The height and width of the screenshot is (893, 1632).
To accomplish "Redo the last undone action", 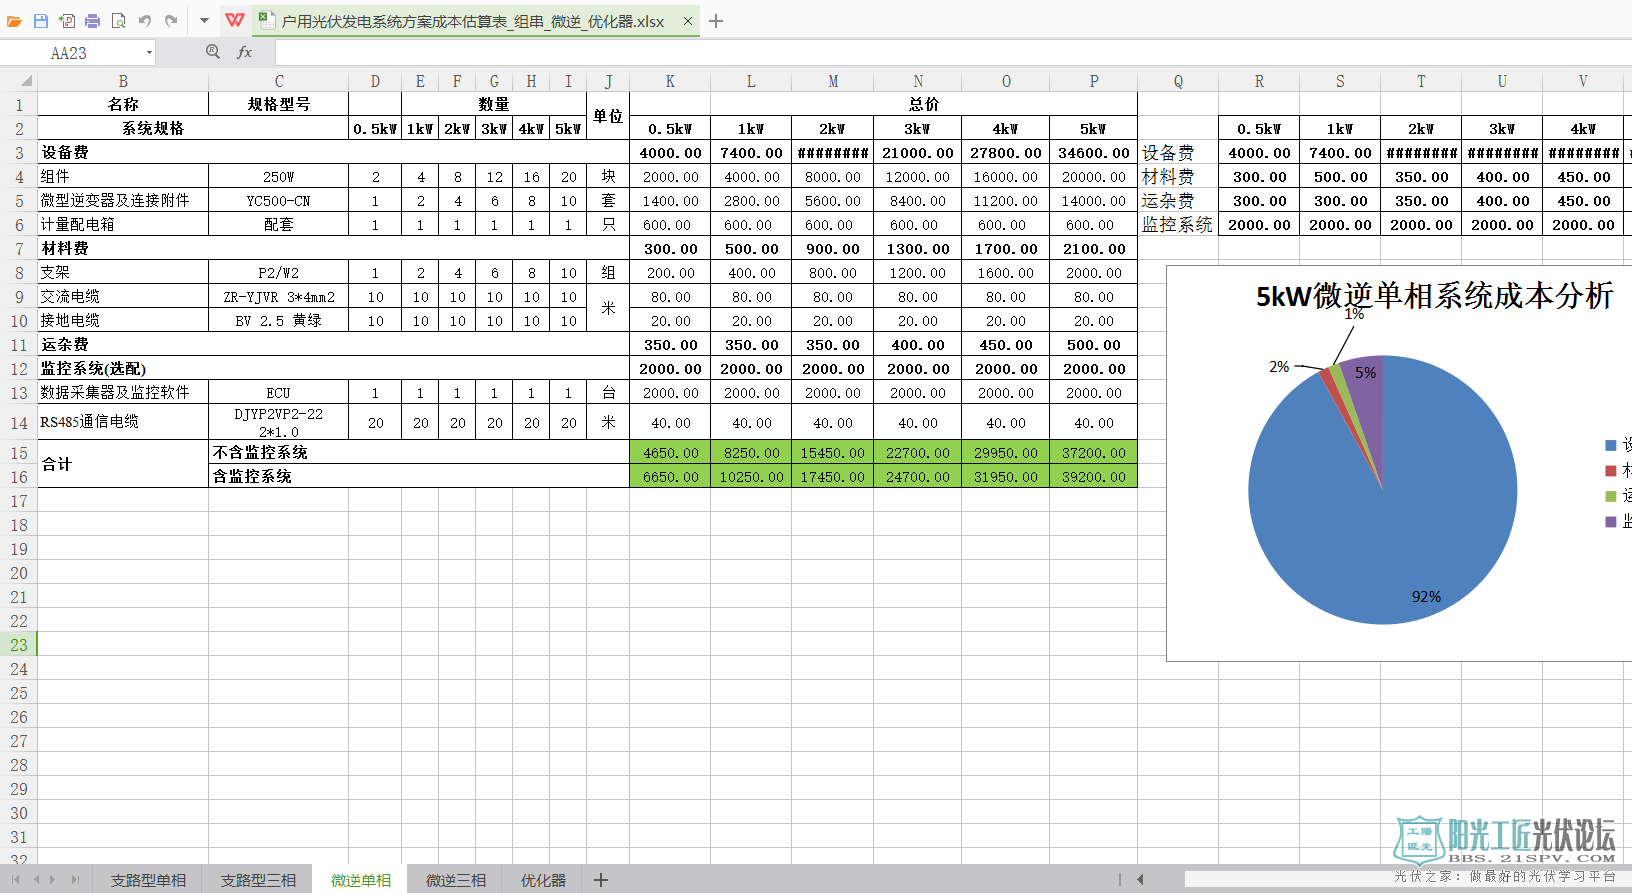I will (x=171, y=21).
